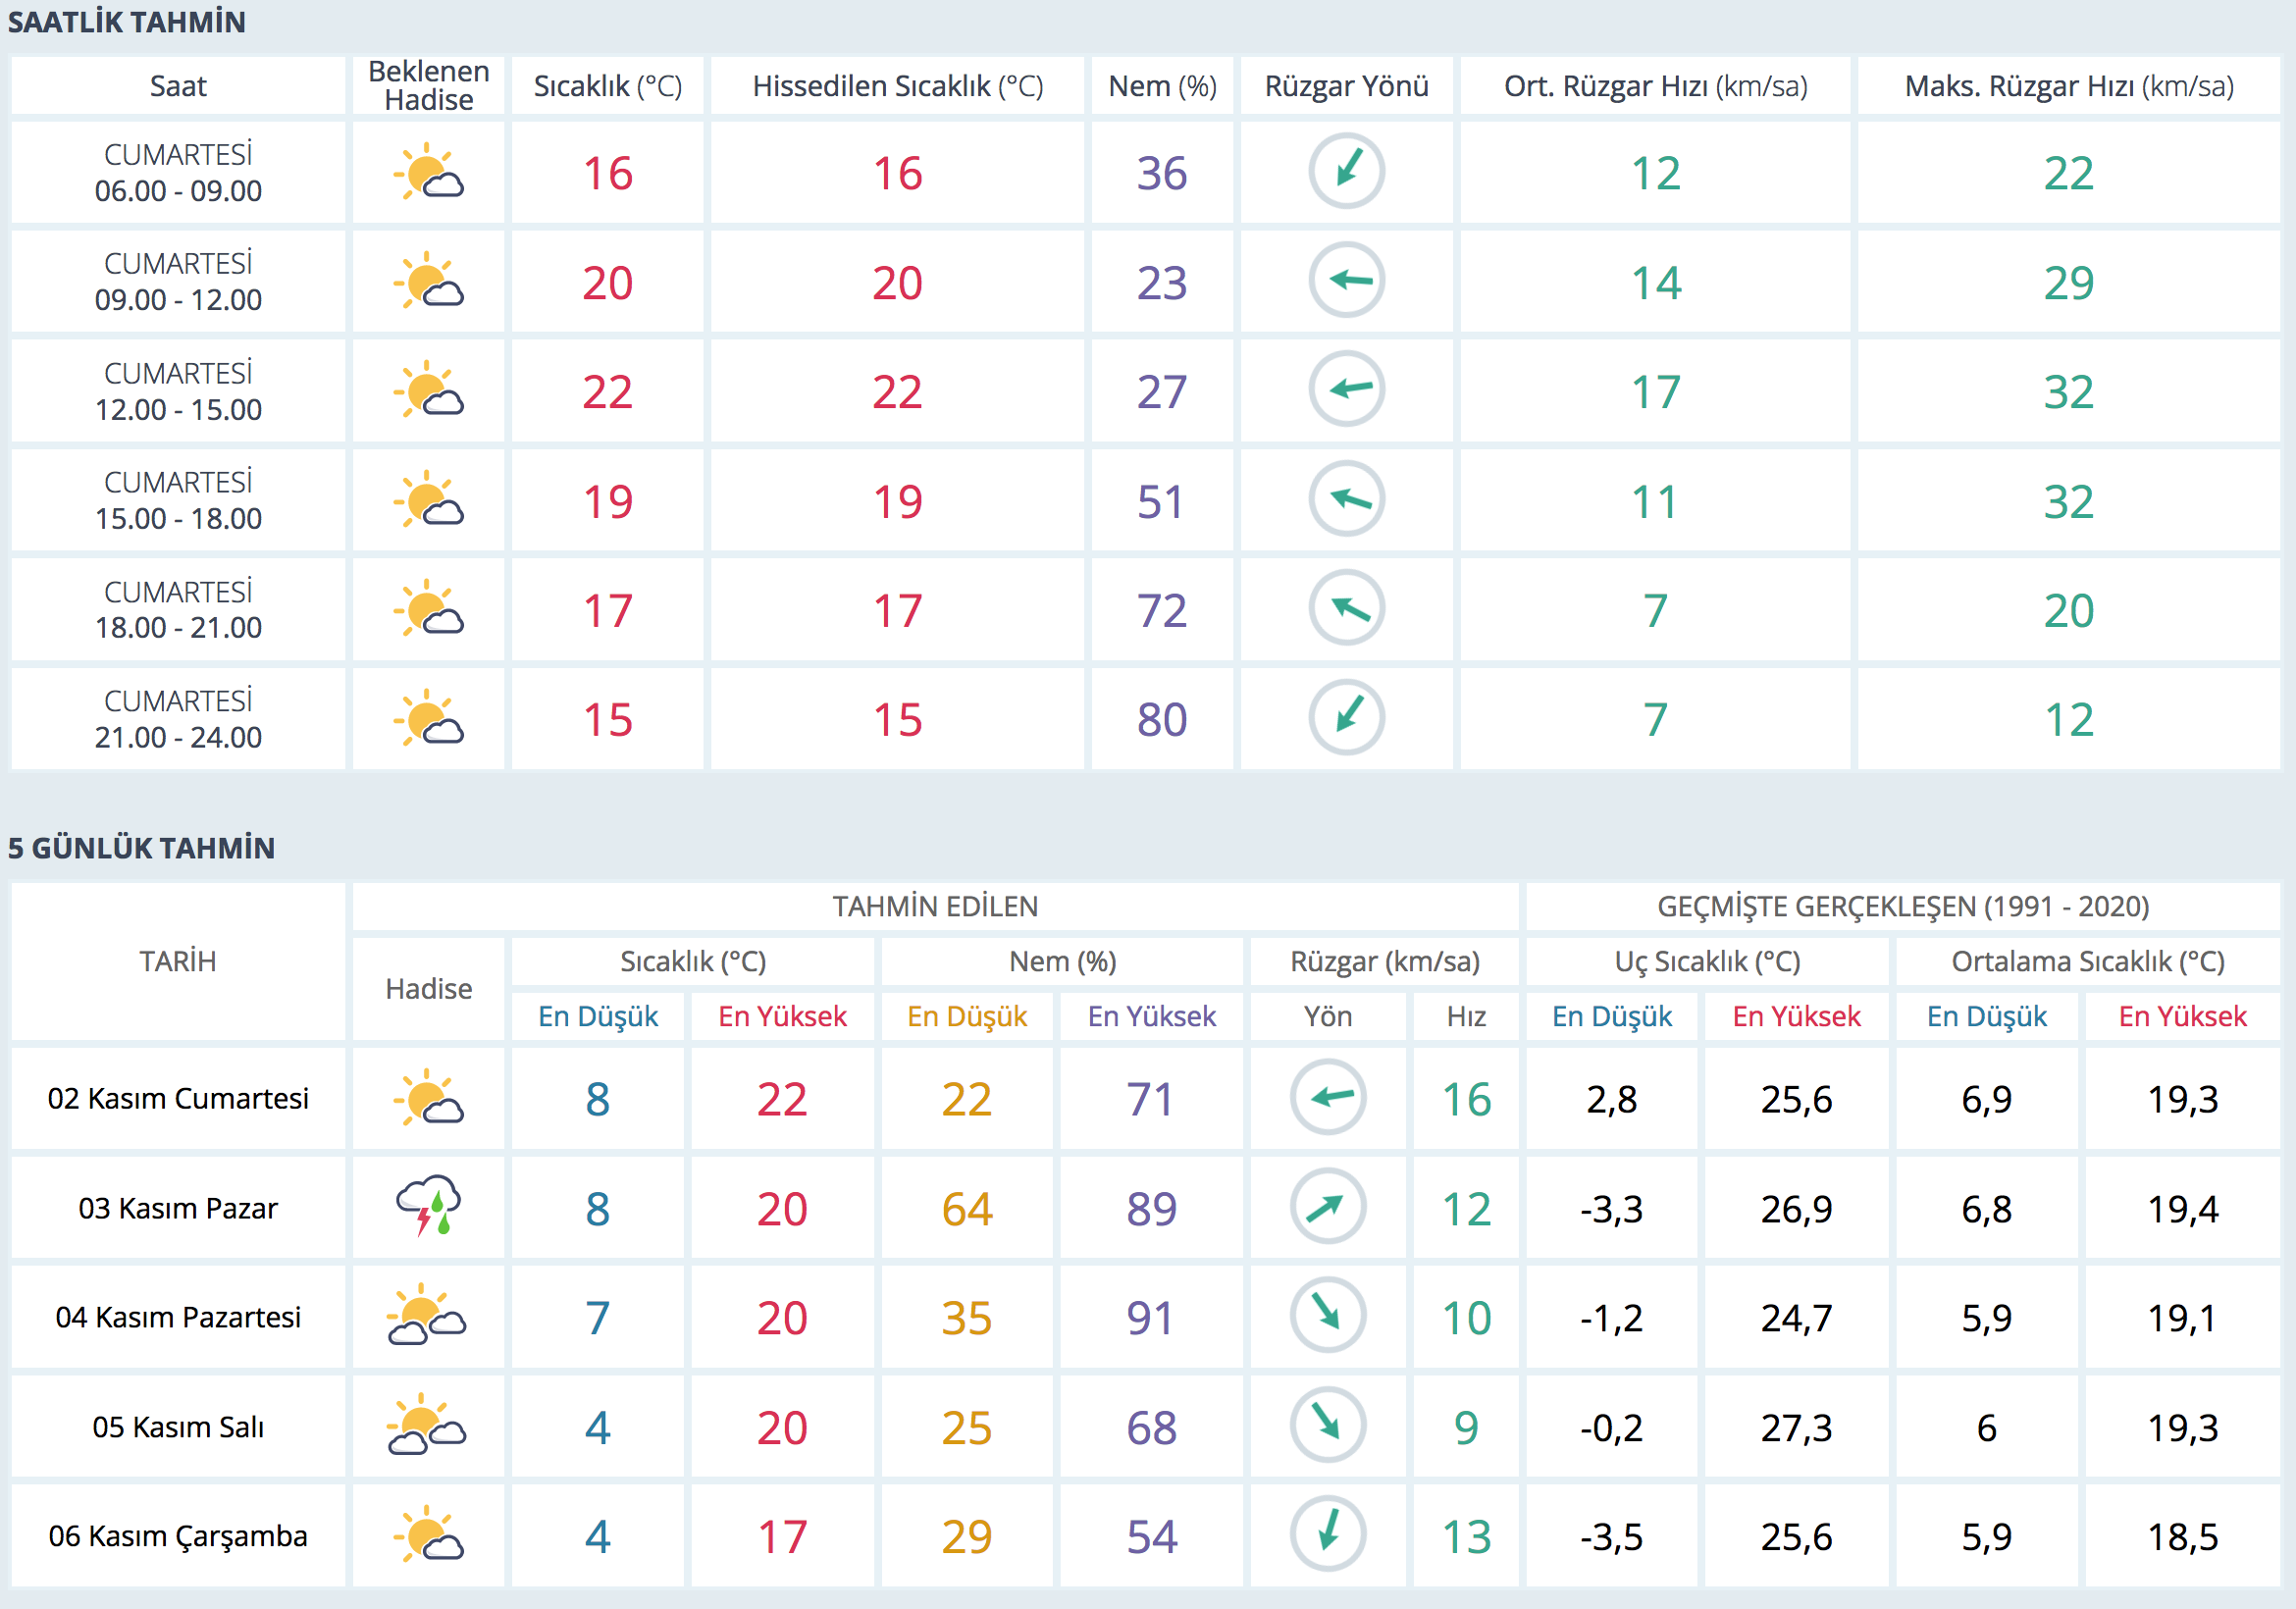Click wind direction icon for 06 Kasım Çarşamba
The width and height of the screenshot is (2296, 1609).
click(x=1327, y=1534)
